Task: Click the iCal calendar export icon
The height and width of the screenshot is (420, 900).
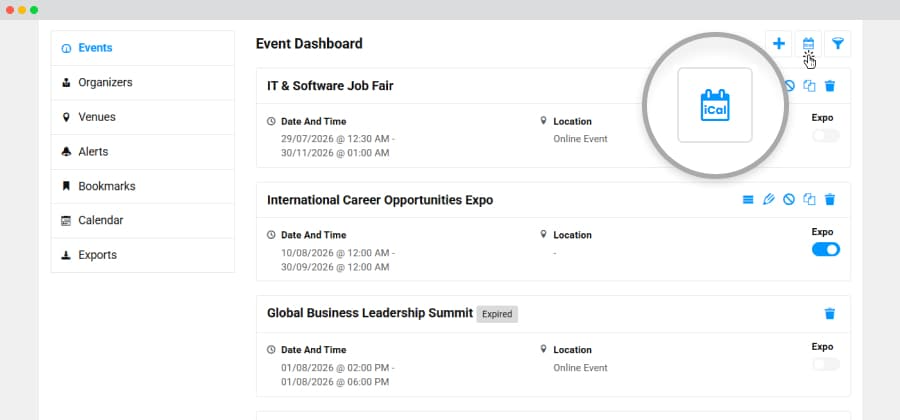Action: 808,44
